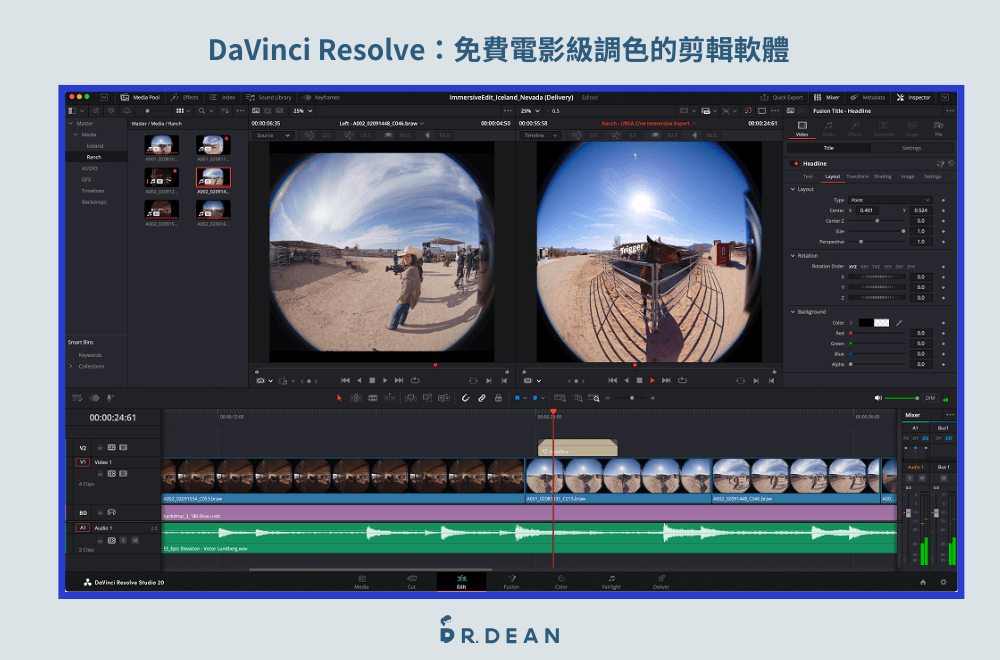Open the Metadata panel
The width and height of the screenshot is (1000, 660).
(867, 98)
